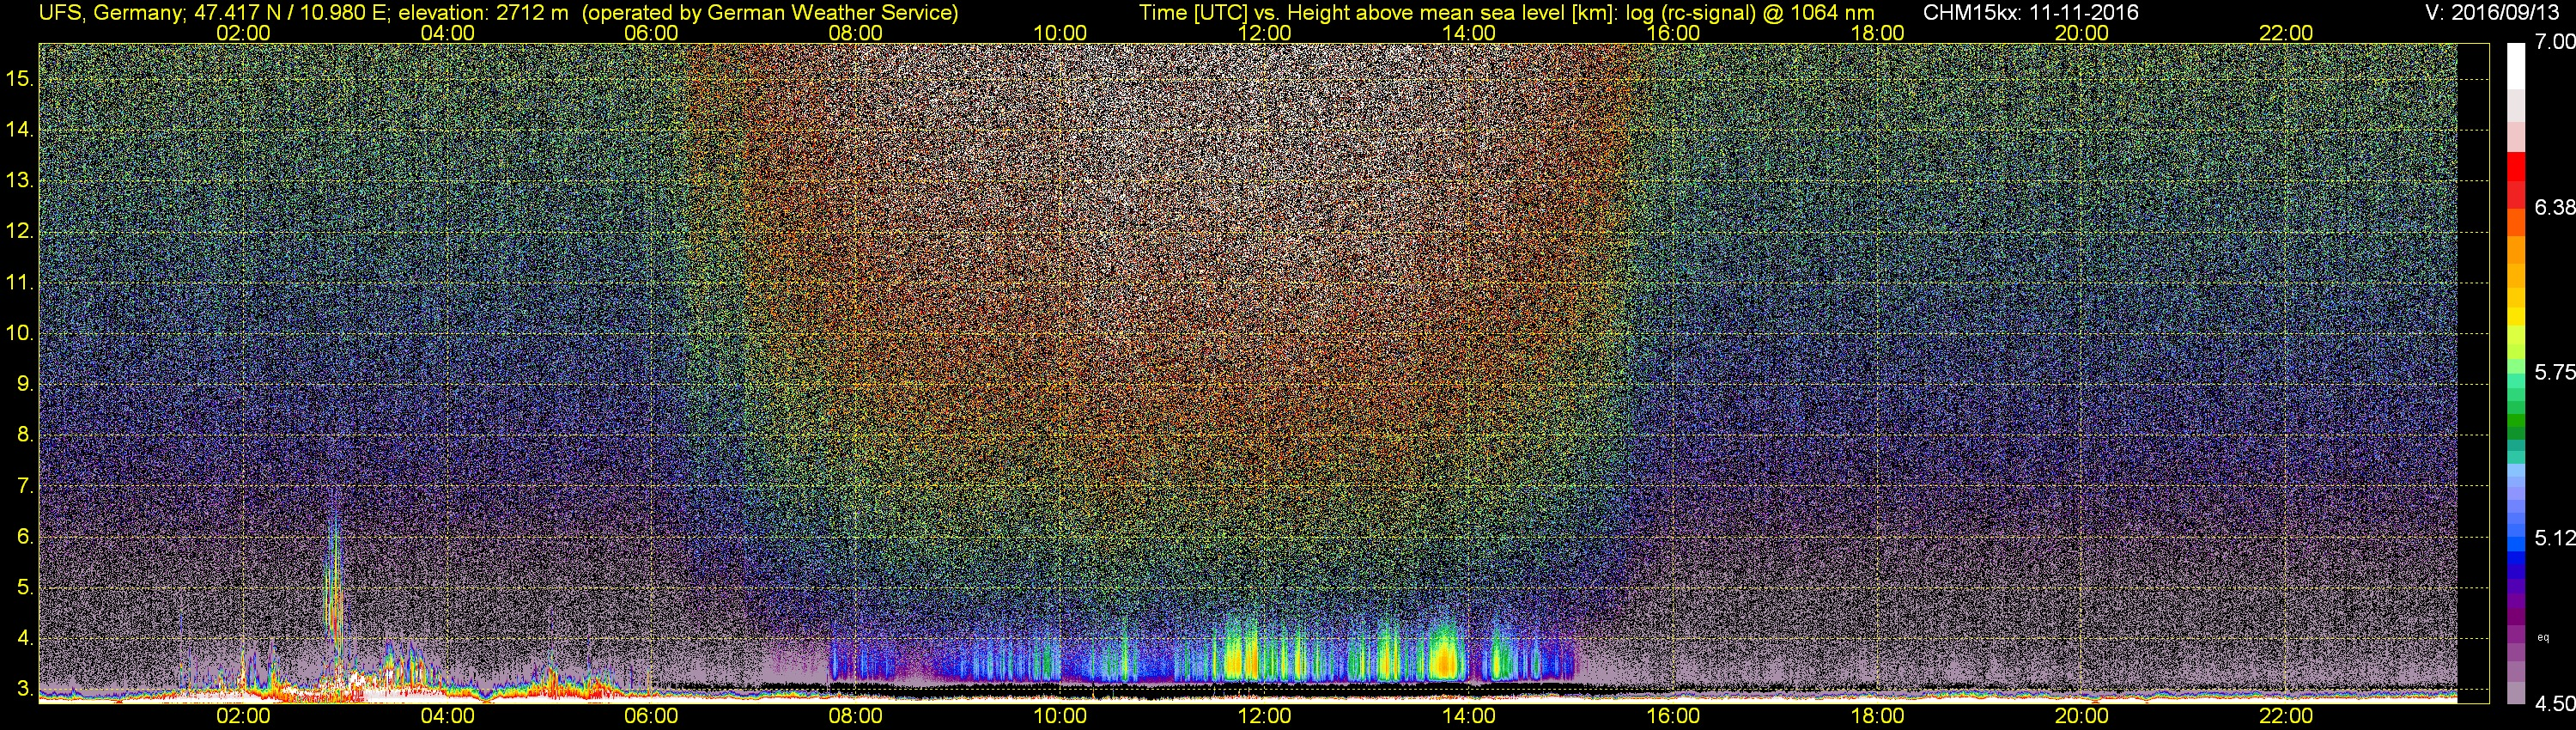Click the bright orange cloud echo near 14:00
Screen dimensions: 2576x730
pos(1443,660)
